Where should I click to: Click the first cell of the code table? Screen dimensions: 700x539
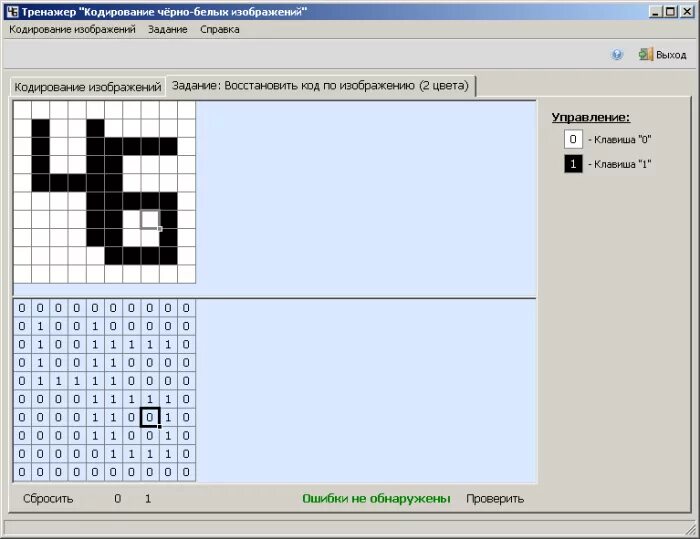[22, 308]
